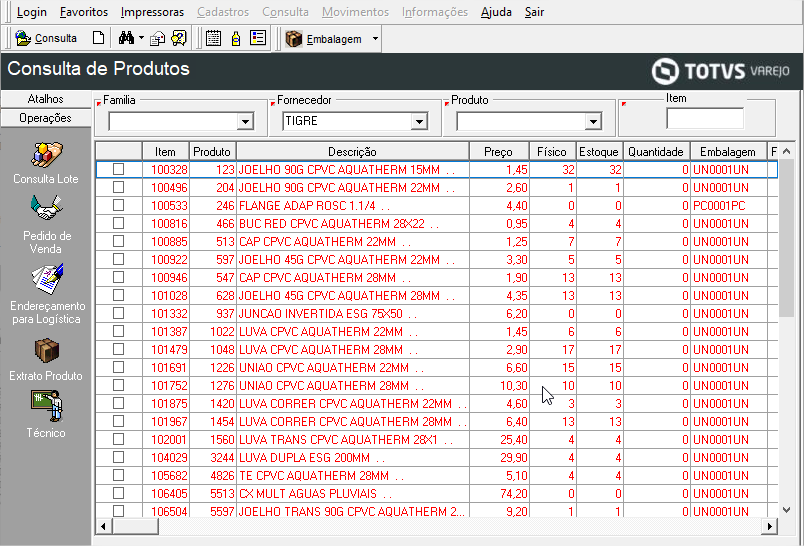The width and height of the screenshot is (804, 546).
Task: Sort by the Físico column header
Action: (x=552, y=152)
